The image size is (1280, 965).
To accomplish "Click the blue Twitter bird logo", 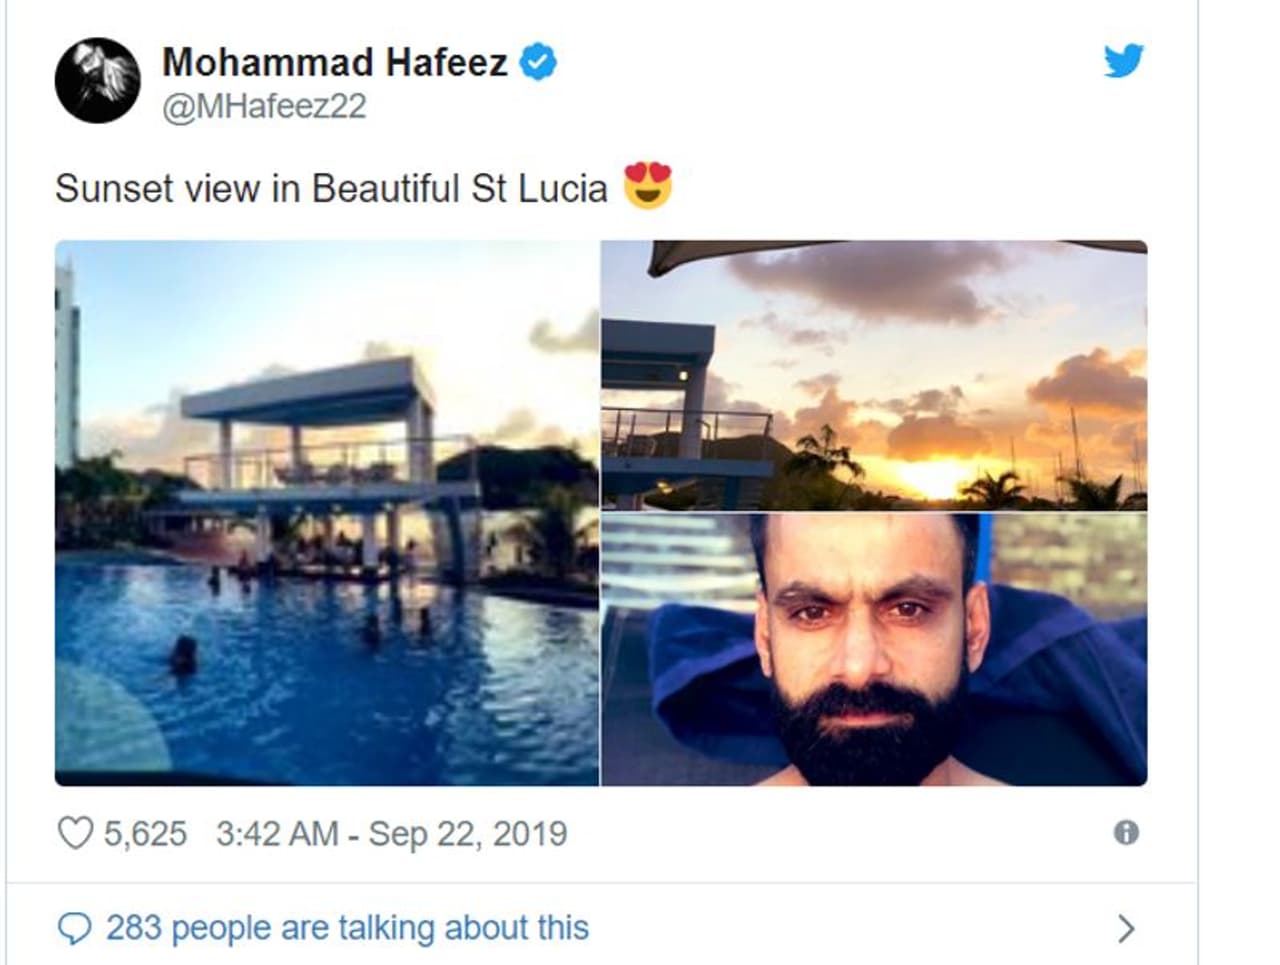I will (1123, 62).
